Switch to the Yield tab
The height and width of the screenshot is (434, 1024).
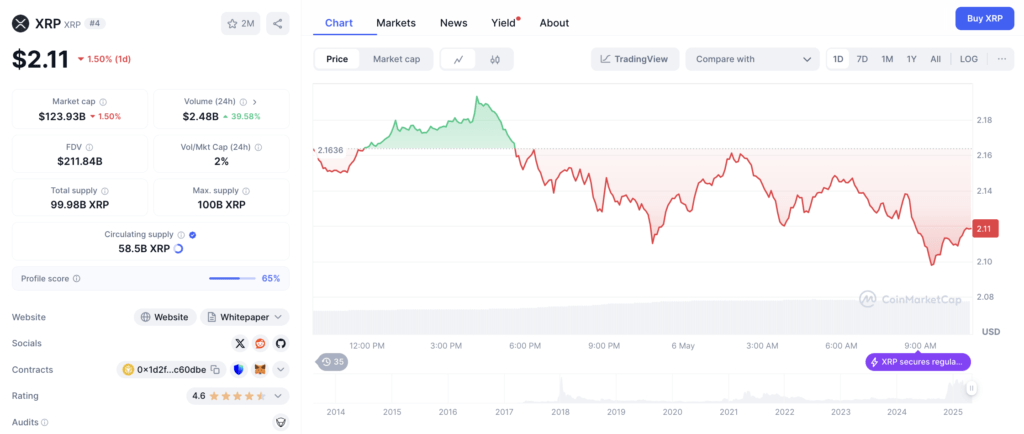coord(504,23)
